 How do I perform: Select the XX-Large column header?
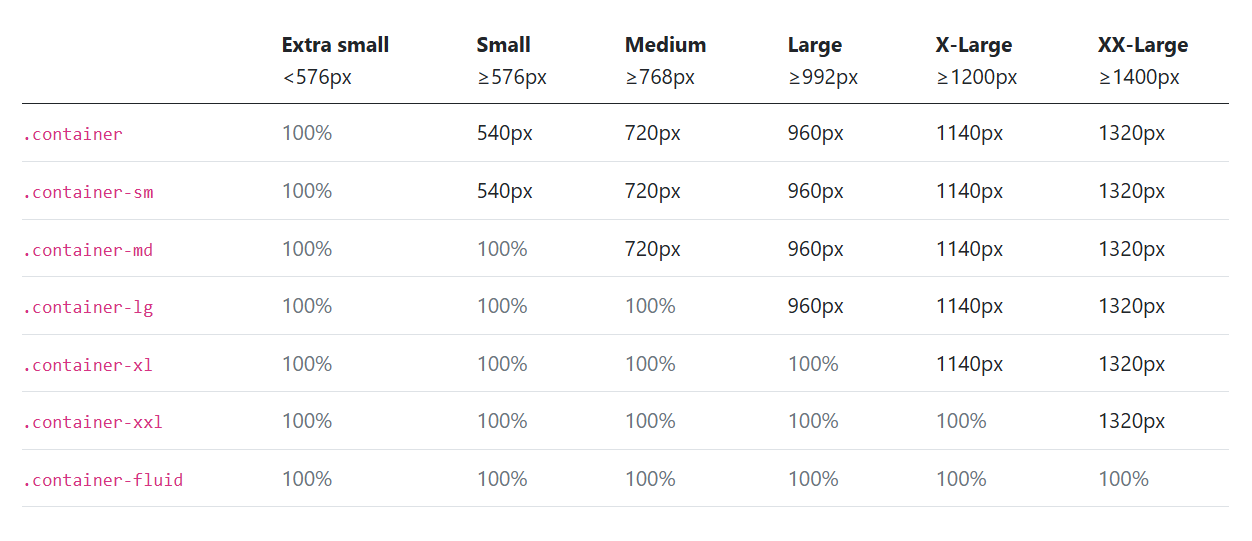pos(1142,45)
